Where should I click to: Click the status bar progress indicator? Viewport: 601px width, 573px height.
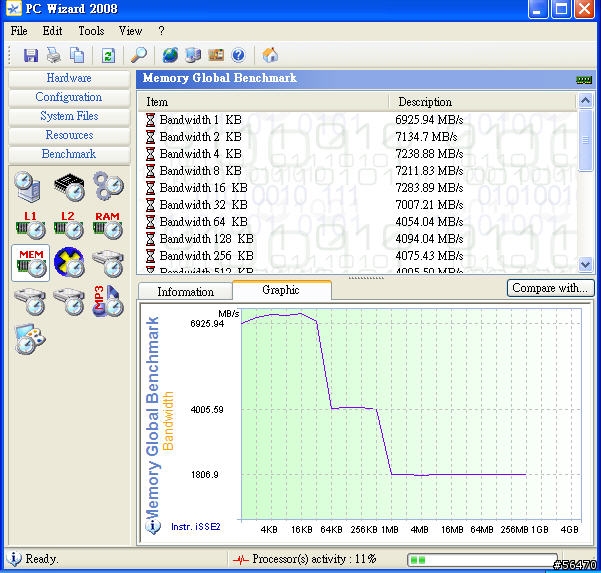[483, 560]
